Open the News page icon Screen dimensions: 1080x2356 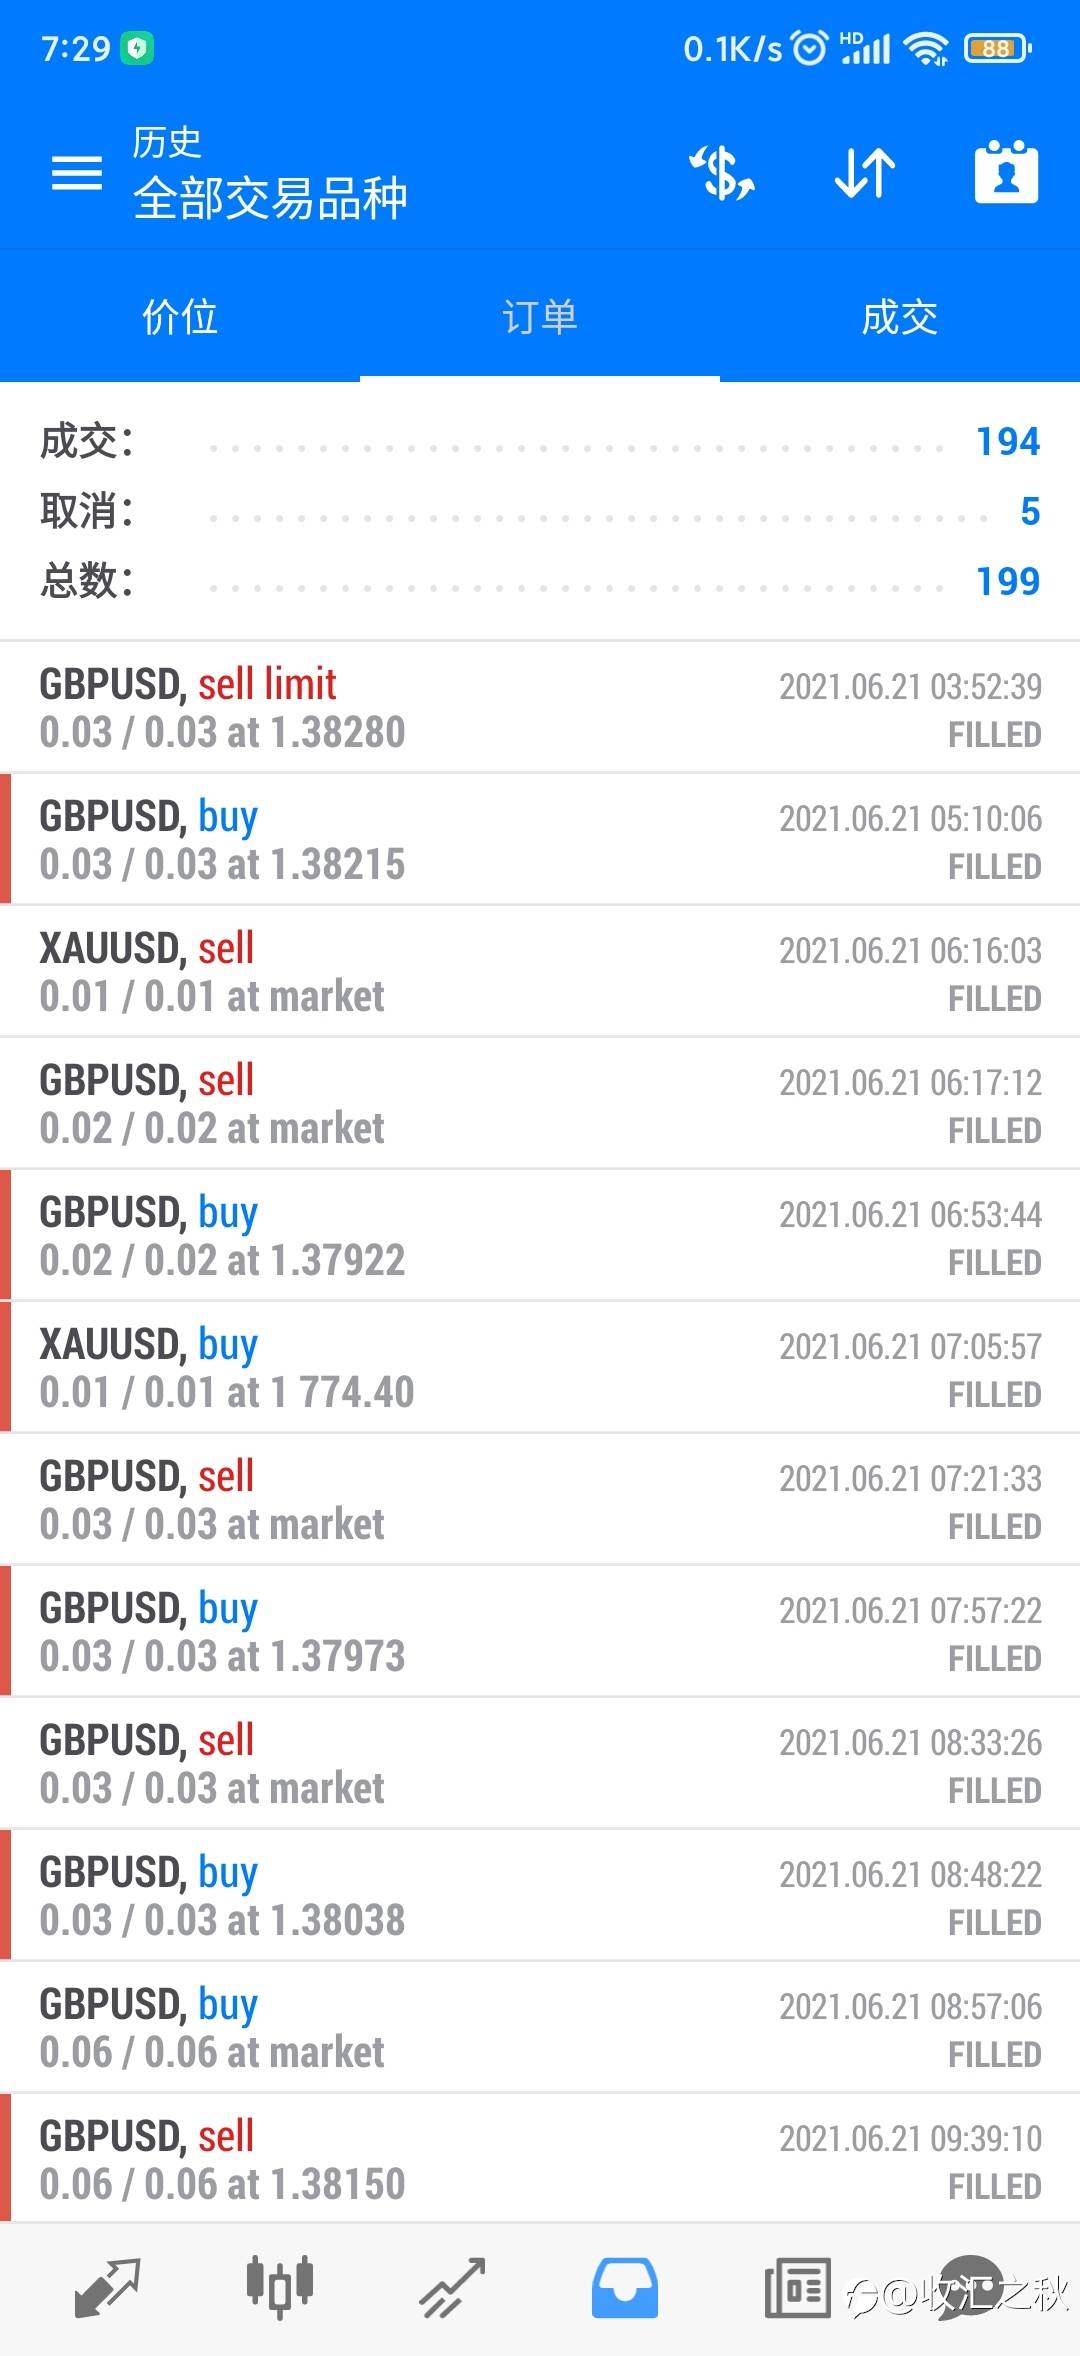click(797, 2288)
